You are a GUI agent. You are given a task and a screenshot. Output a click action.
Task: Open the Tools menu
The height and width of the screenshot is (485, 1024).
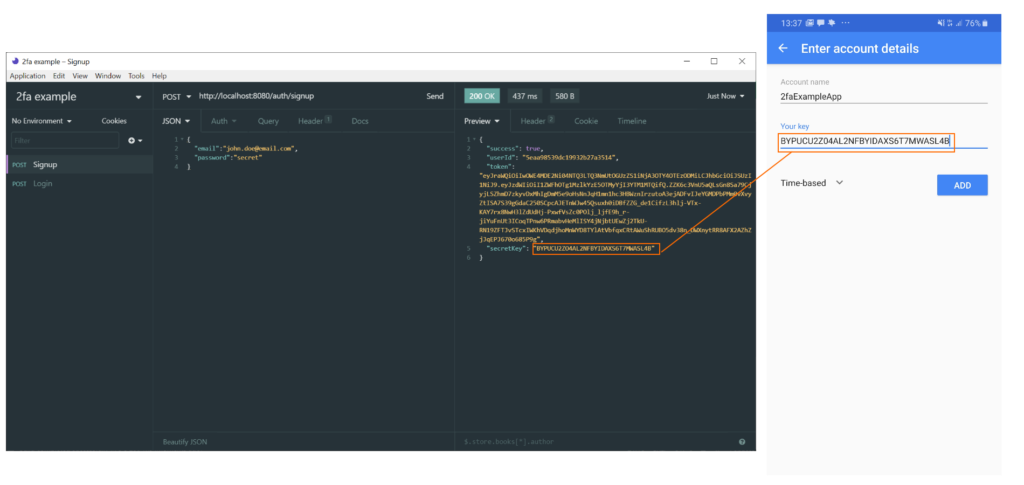click(x=136, y=76)
